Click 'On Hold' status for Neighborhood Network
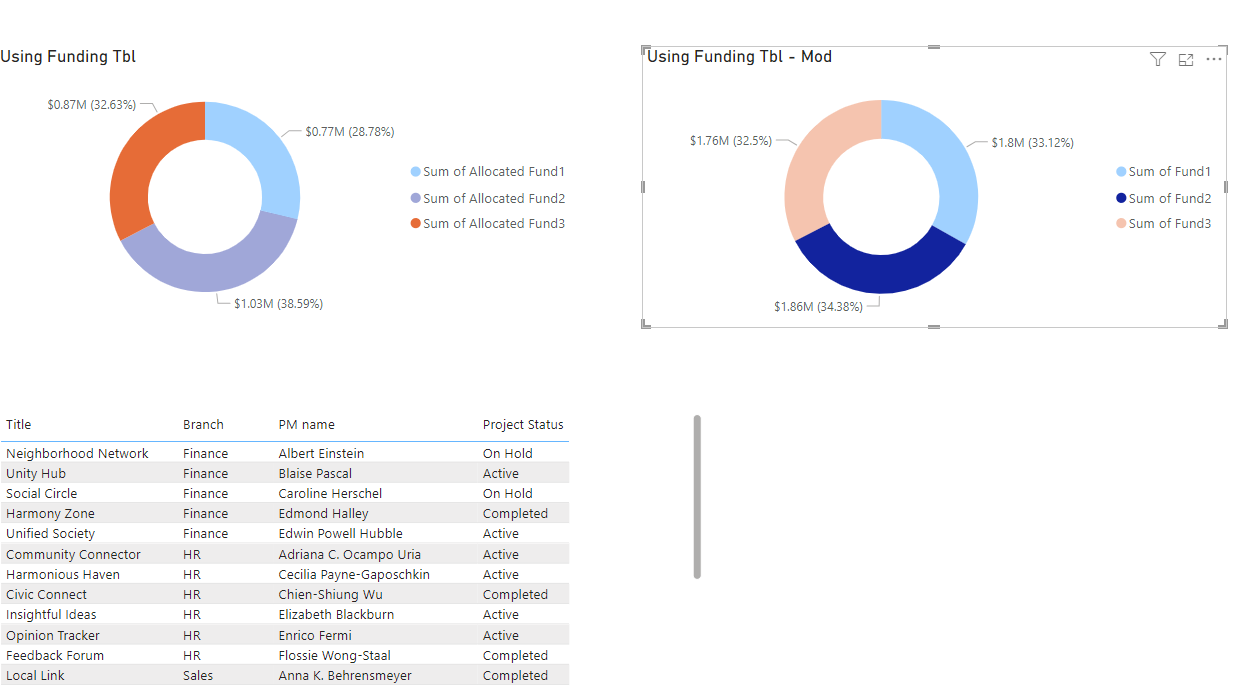This screenshot has height=686, width=1257. [508, 454]
